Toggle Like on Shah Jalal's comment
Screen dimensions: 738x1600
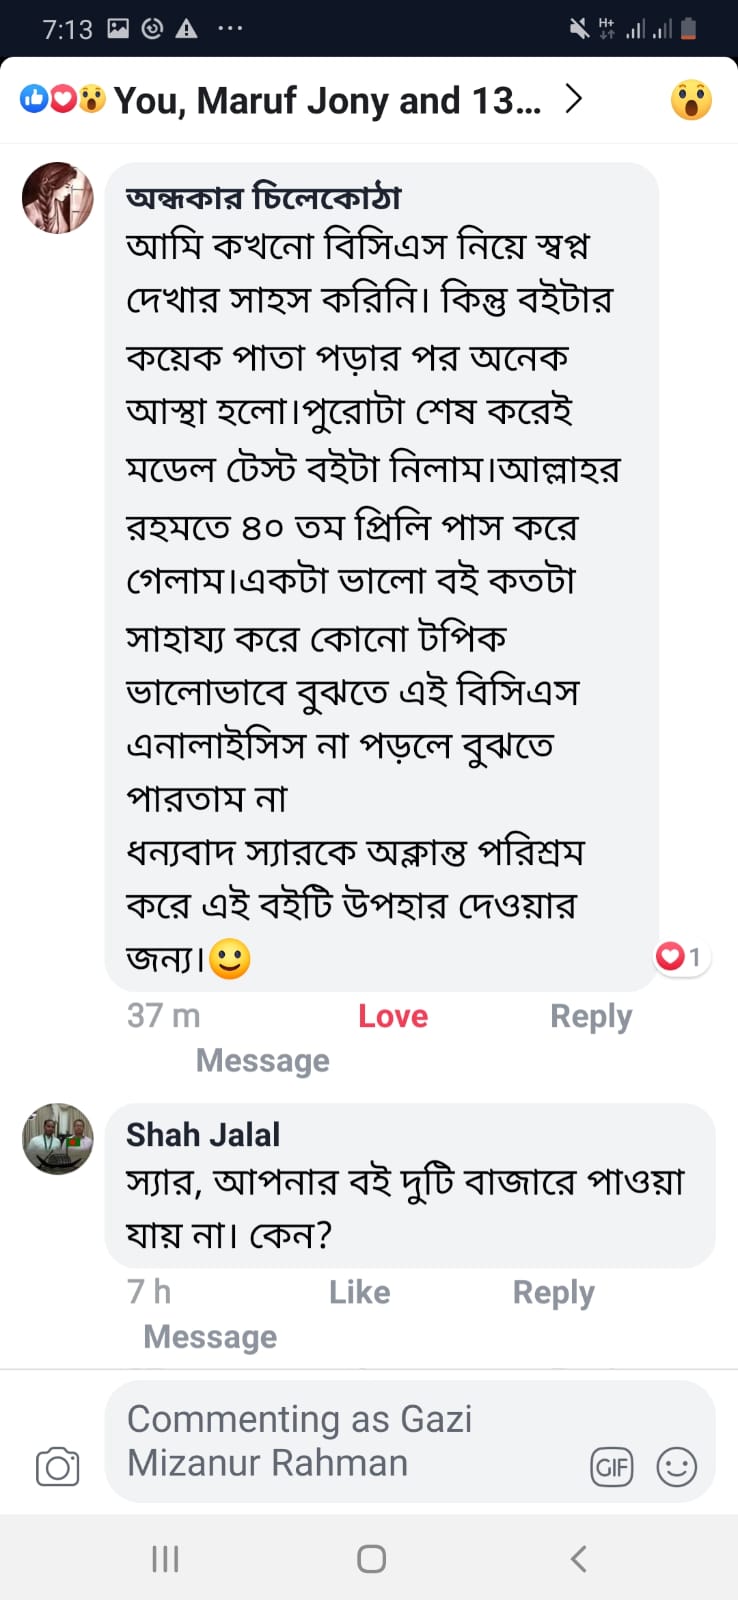[x=359, y=1292]
